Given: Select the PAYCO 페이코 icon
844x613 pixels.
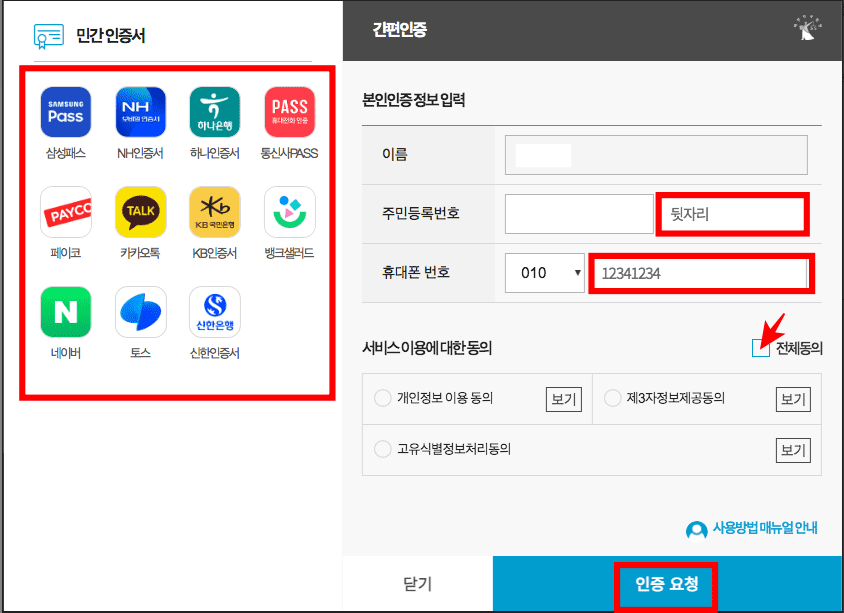Looking at the screenshot, I should point(66,212).
